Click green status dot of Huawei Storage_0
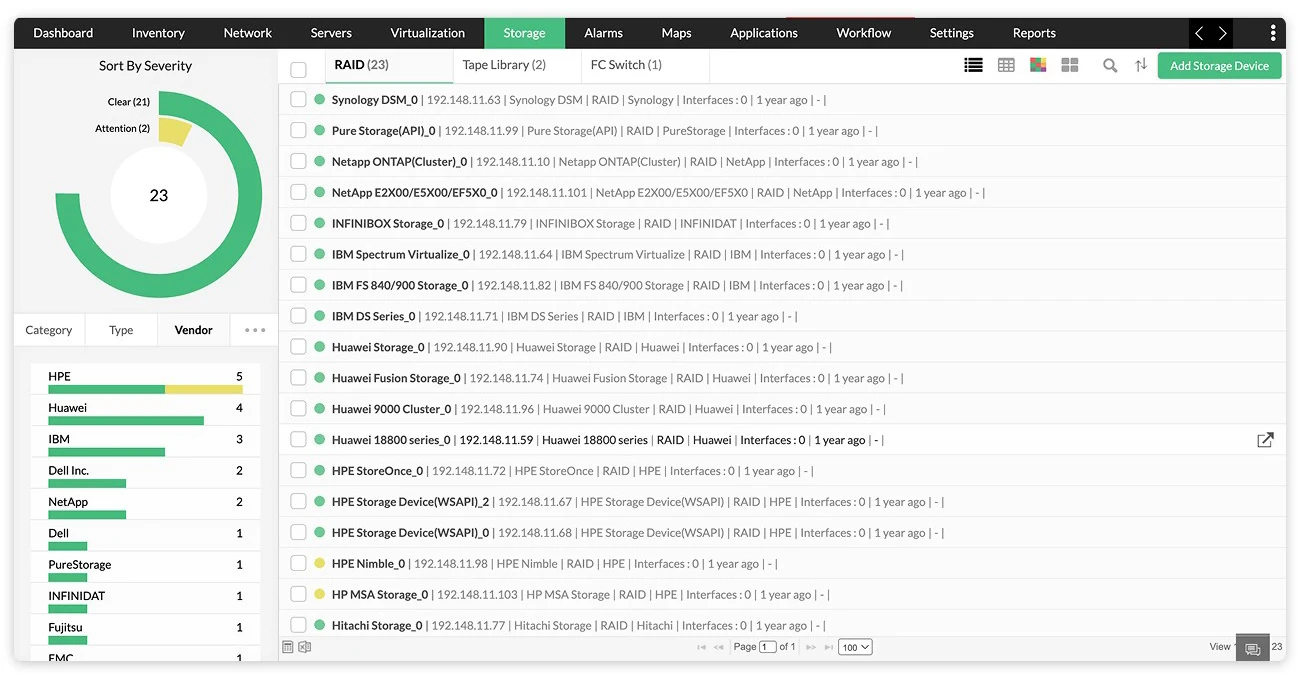The height and width of the screenshot is (687, 1300). click(320, 347)
